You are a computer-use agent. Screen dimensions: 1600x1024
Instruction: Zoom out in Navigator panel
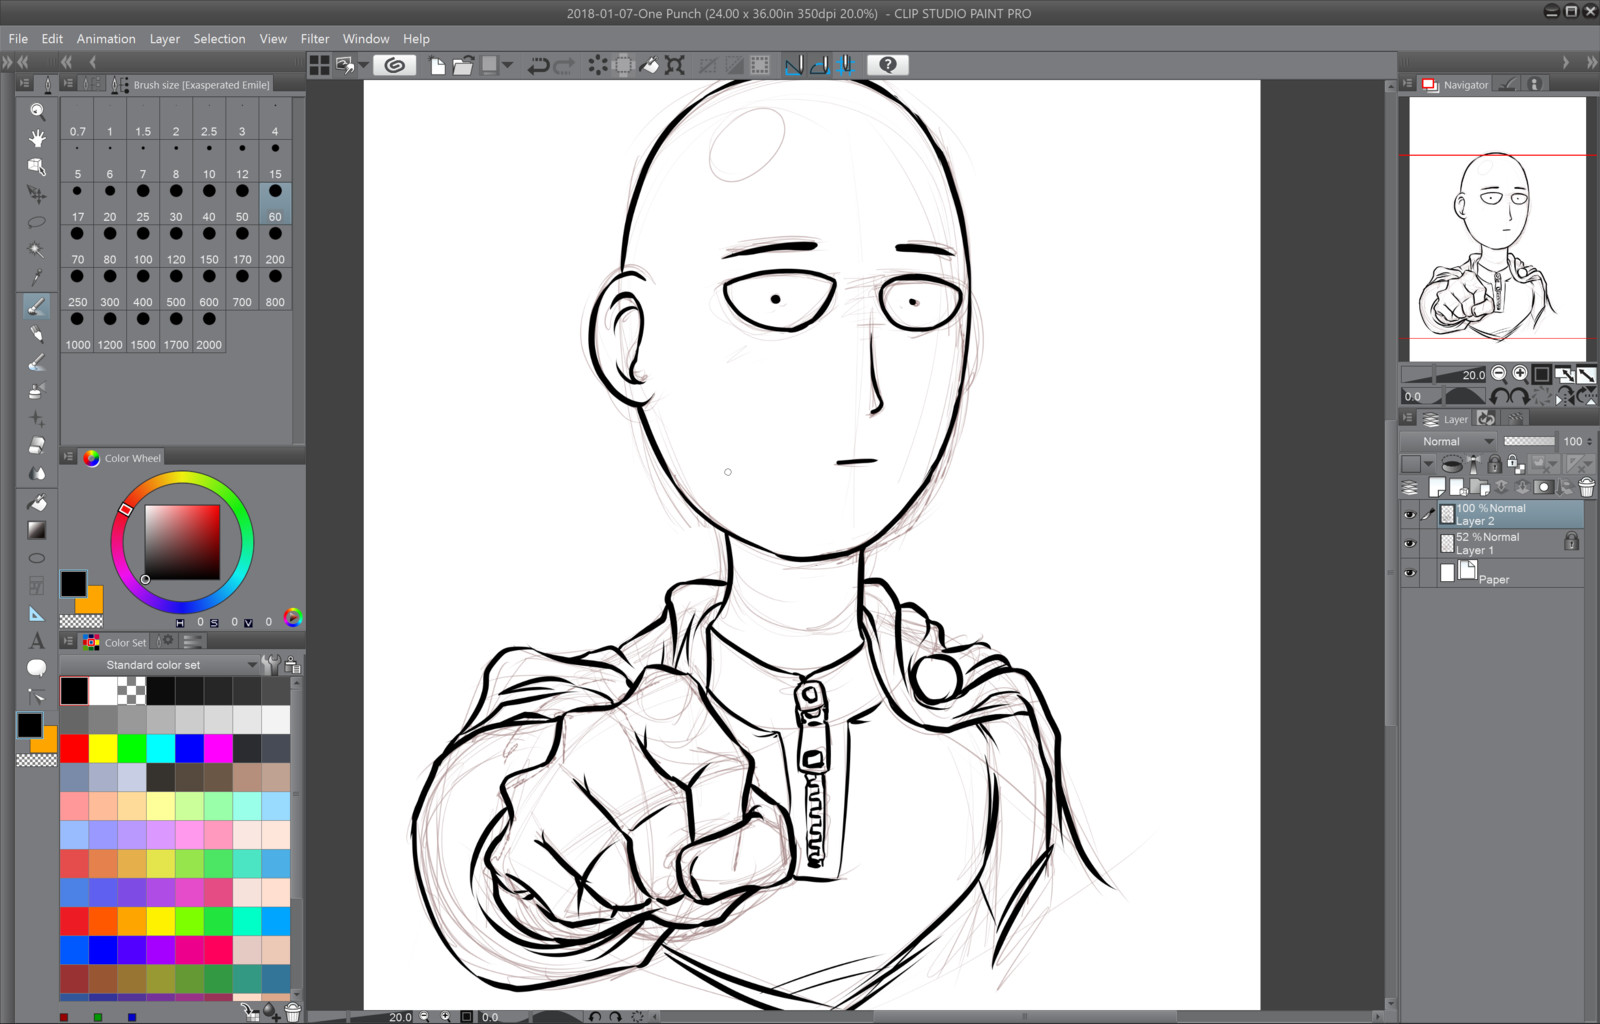1498,373
